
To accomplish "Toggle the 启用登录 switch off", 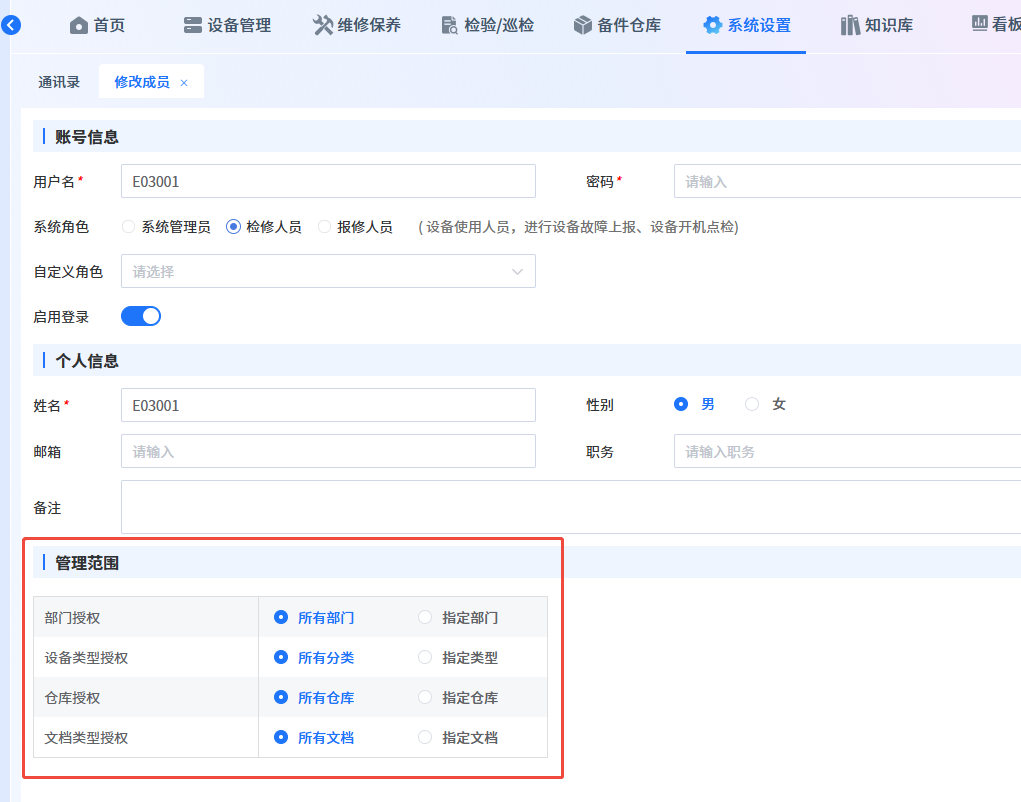I will coord(141,317).
